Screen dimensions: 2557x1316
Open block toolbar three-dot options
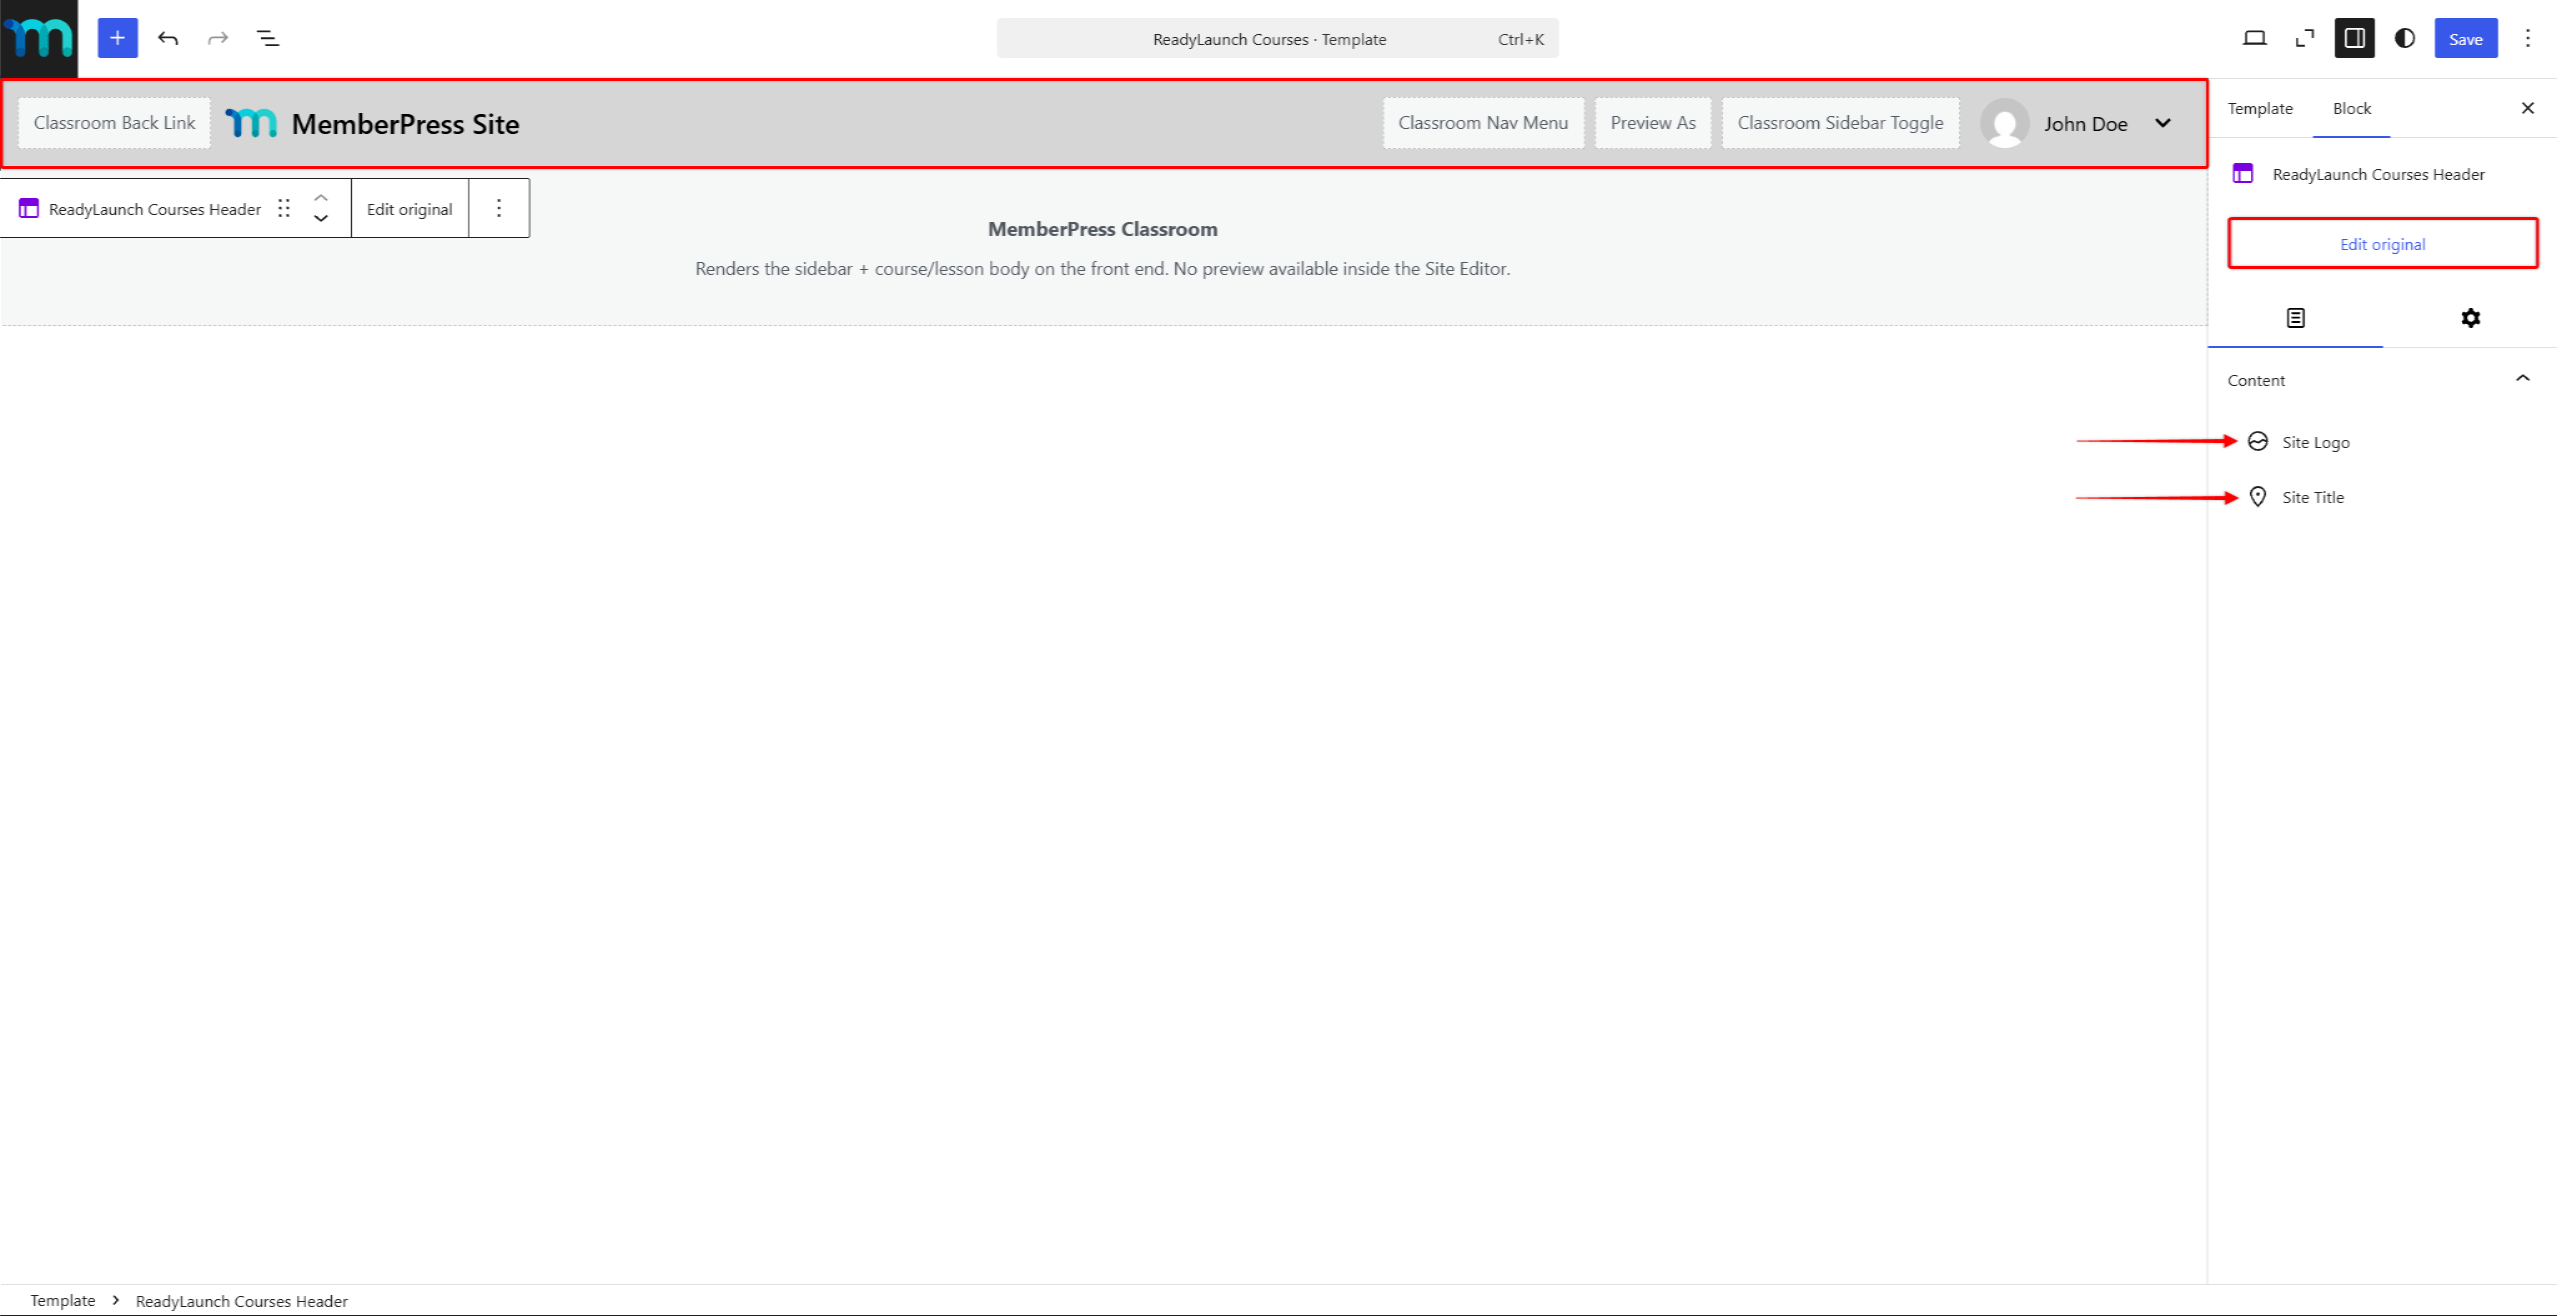[x=498, y=208]
